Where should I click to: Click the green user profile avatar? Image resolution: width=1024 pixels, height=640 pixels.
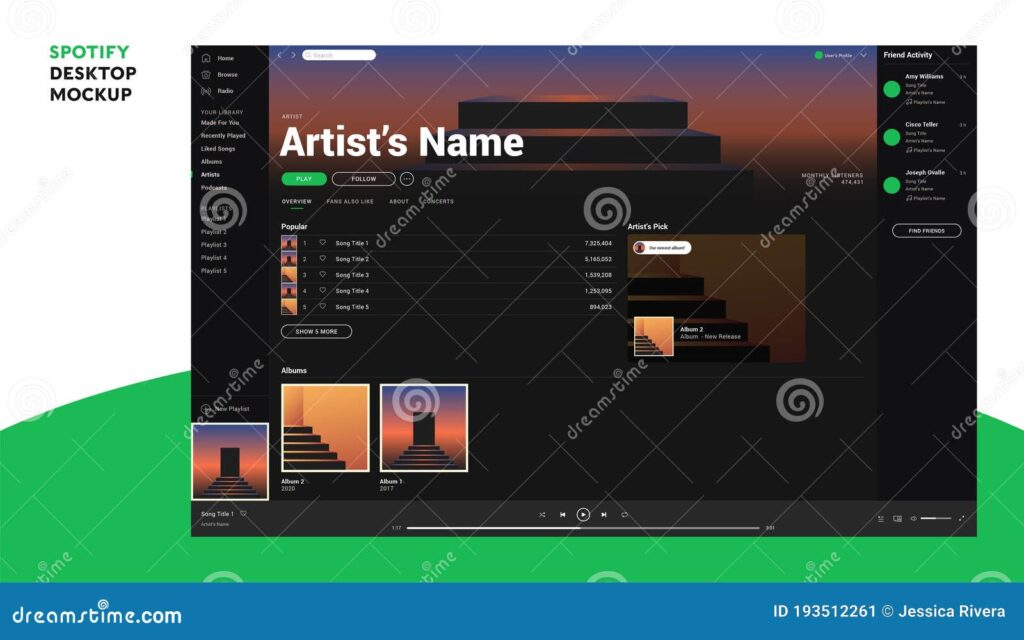818,56
